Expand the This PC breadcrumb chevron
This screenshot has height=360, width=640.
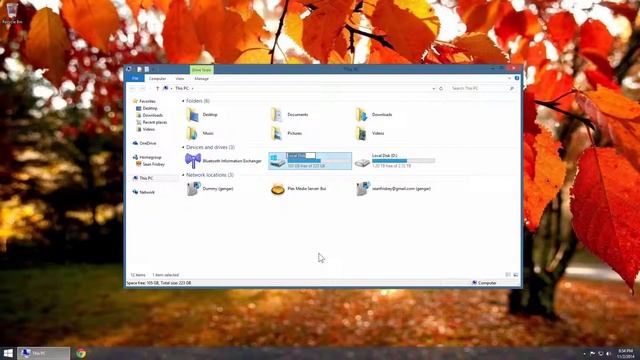tap(193, 88)
